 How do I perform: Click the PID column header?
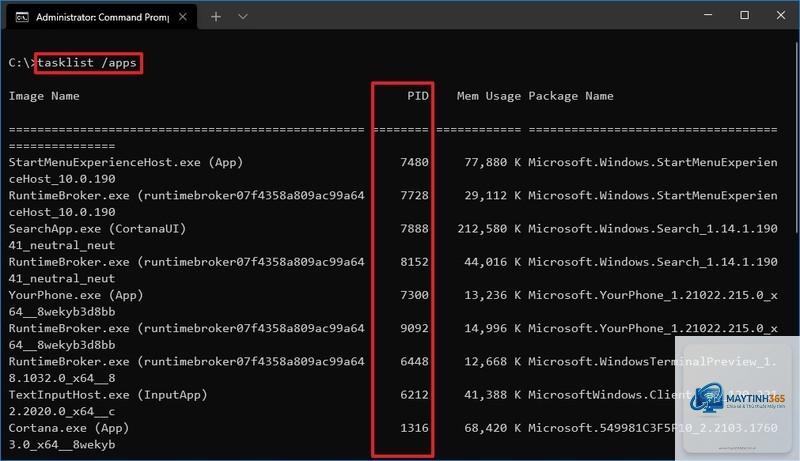418,96
